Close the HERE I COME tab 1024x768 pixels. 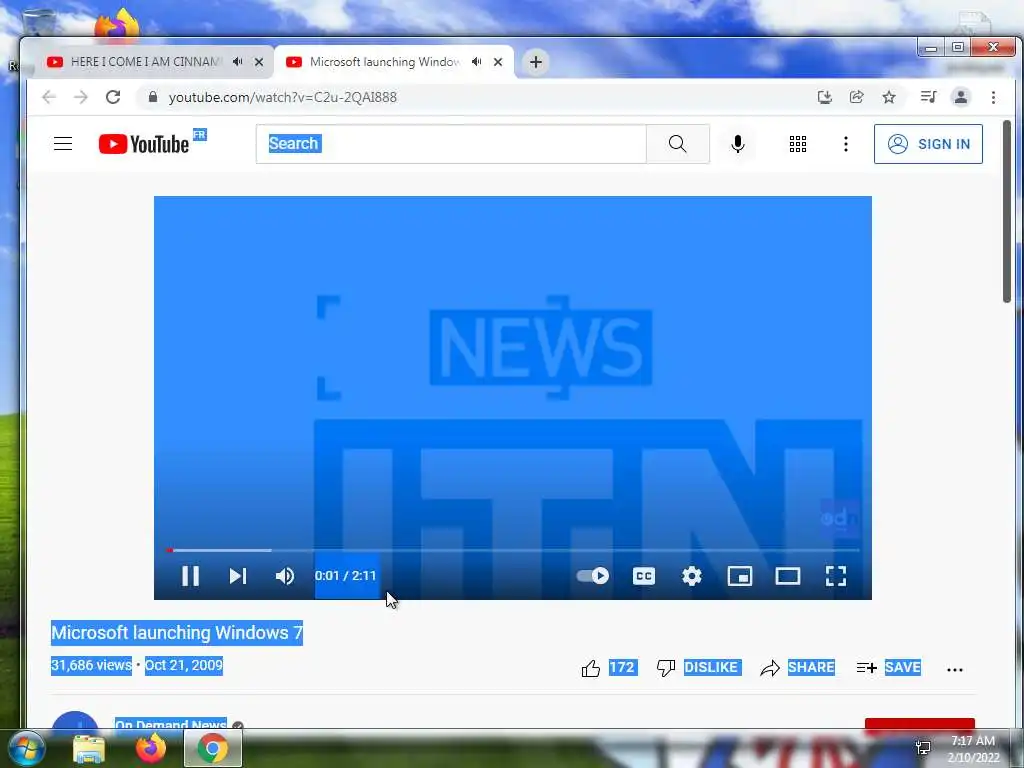tap(259, 62)
